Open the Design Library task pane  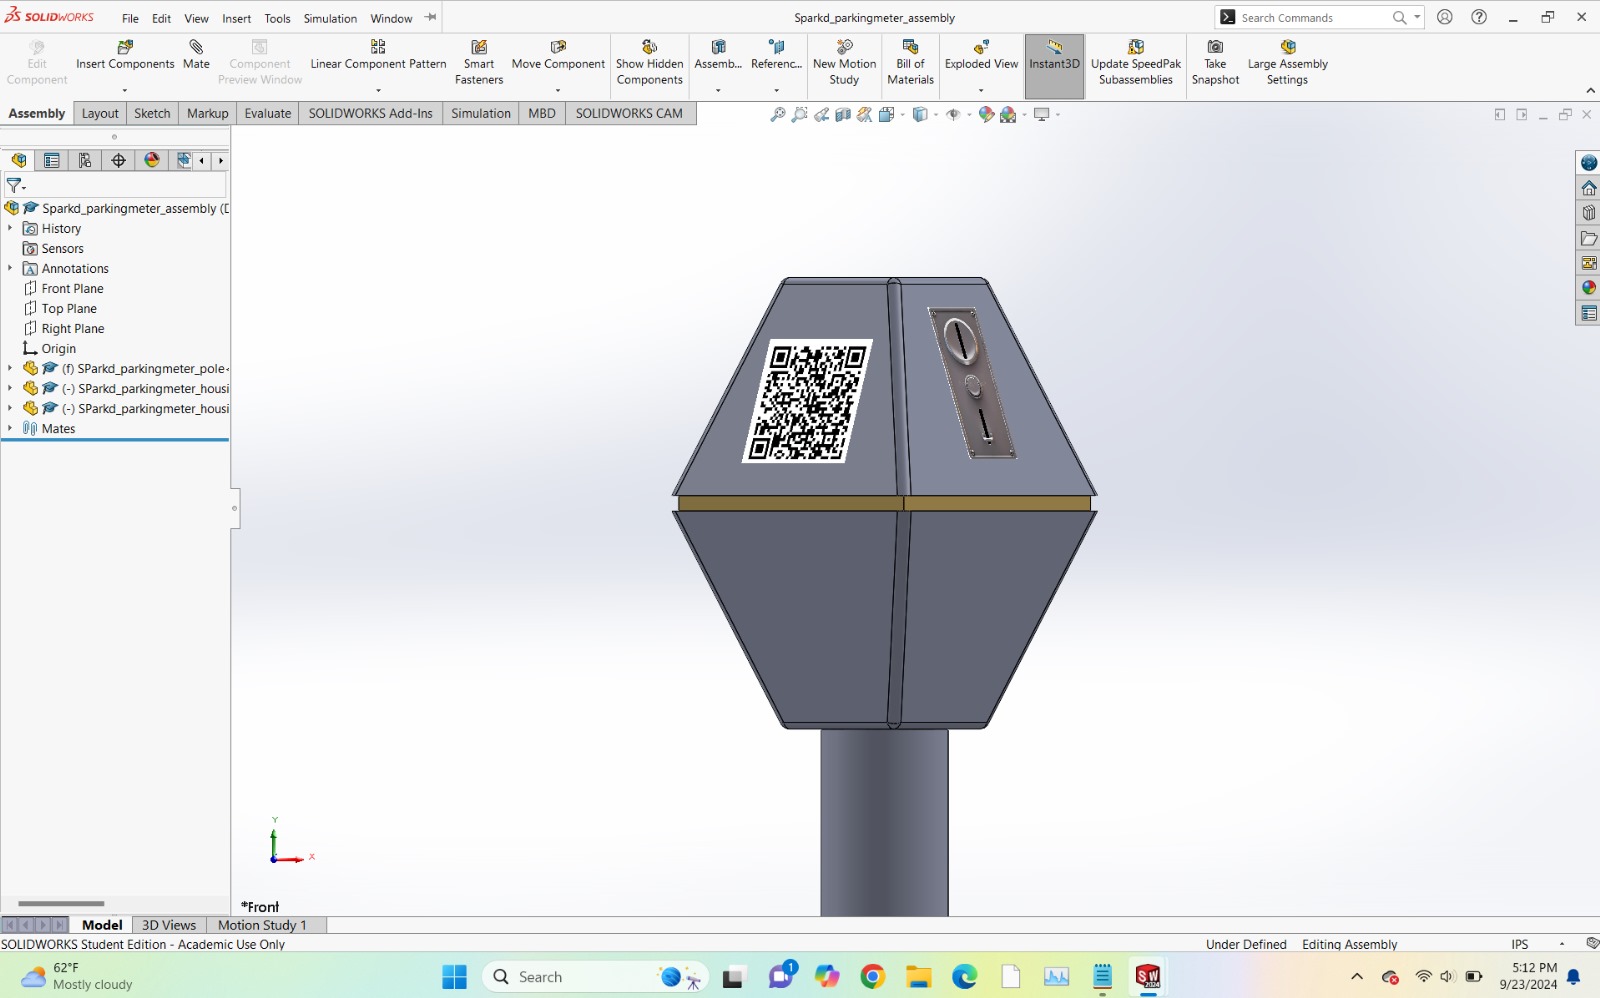pos(1588,213)
